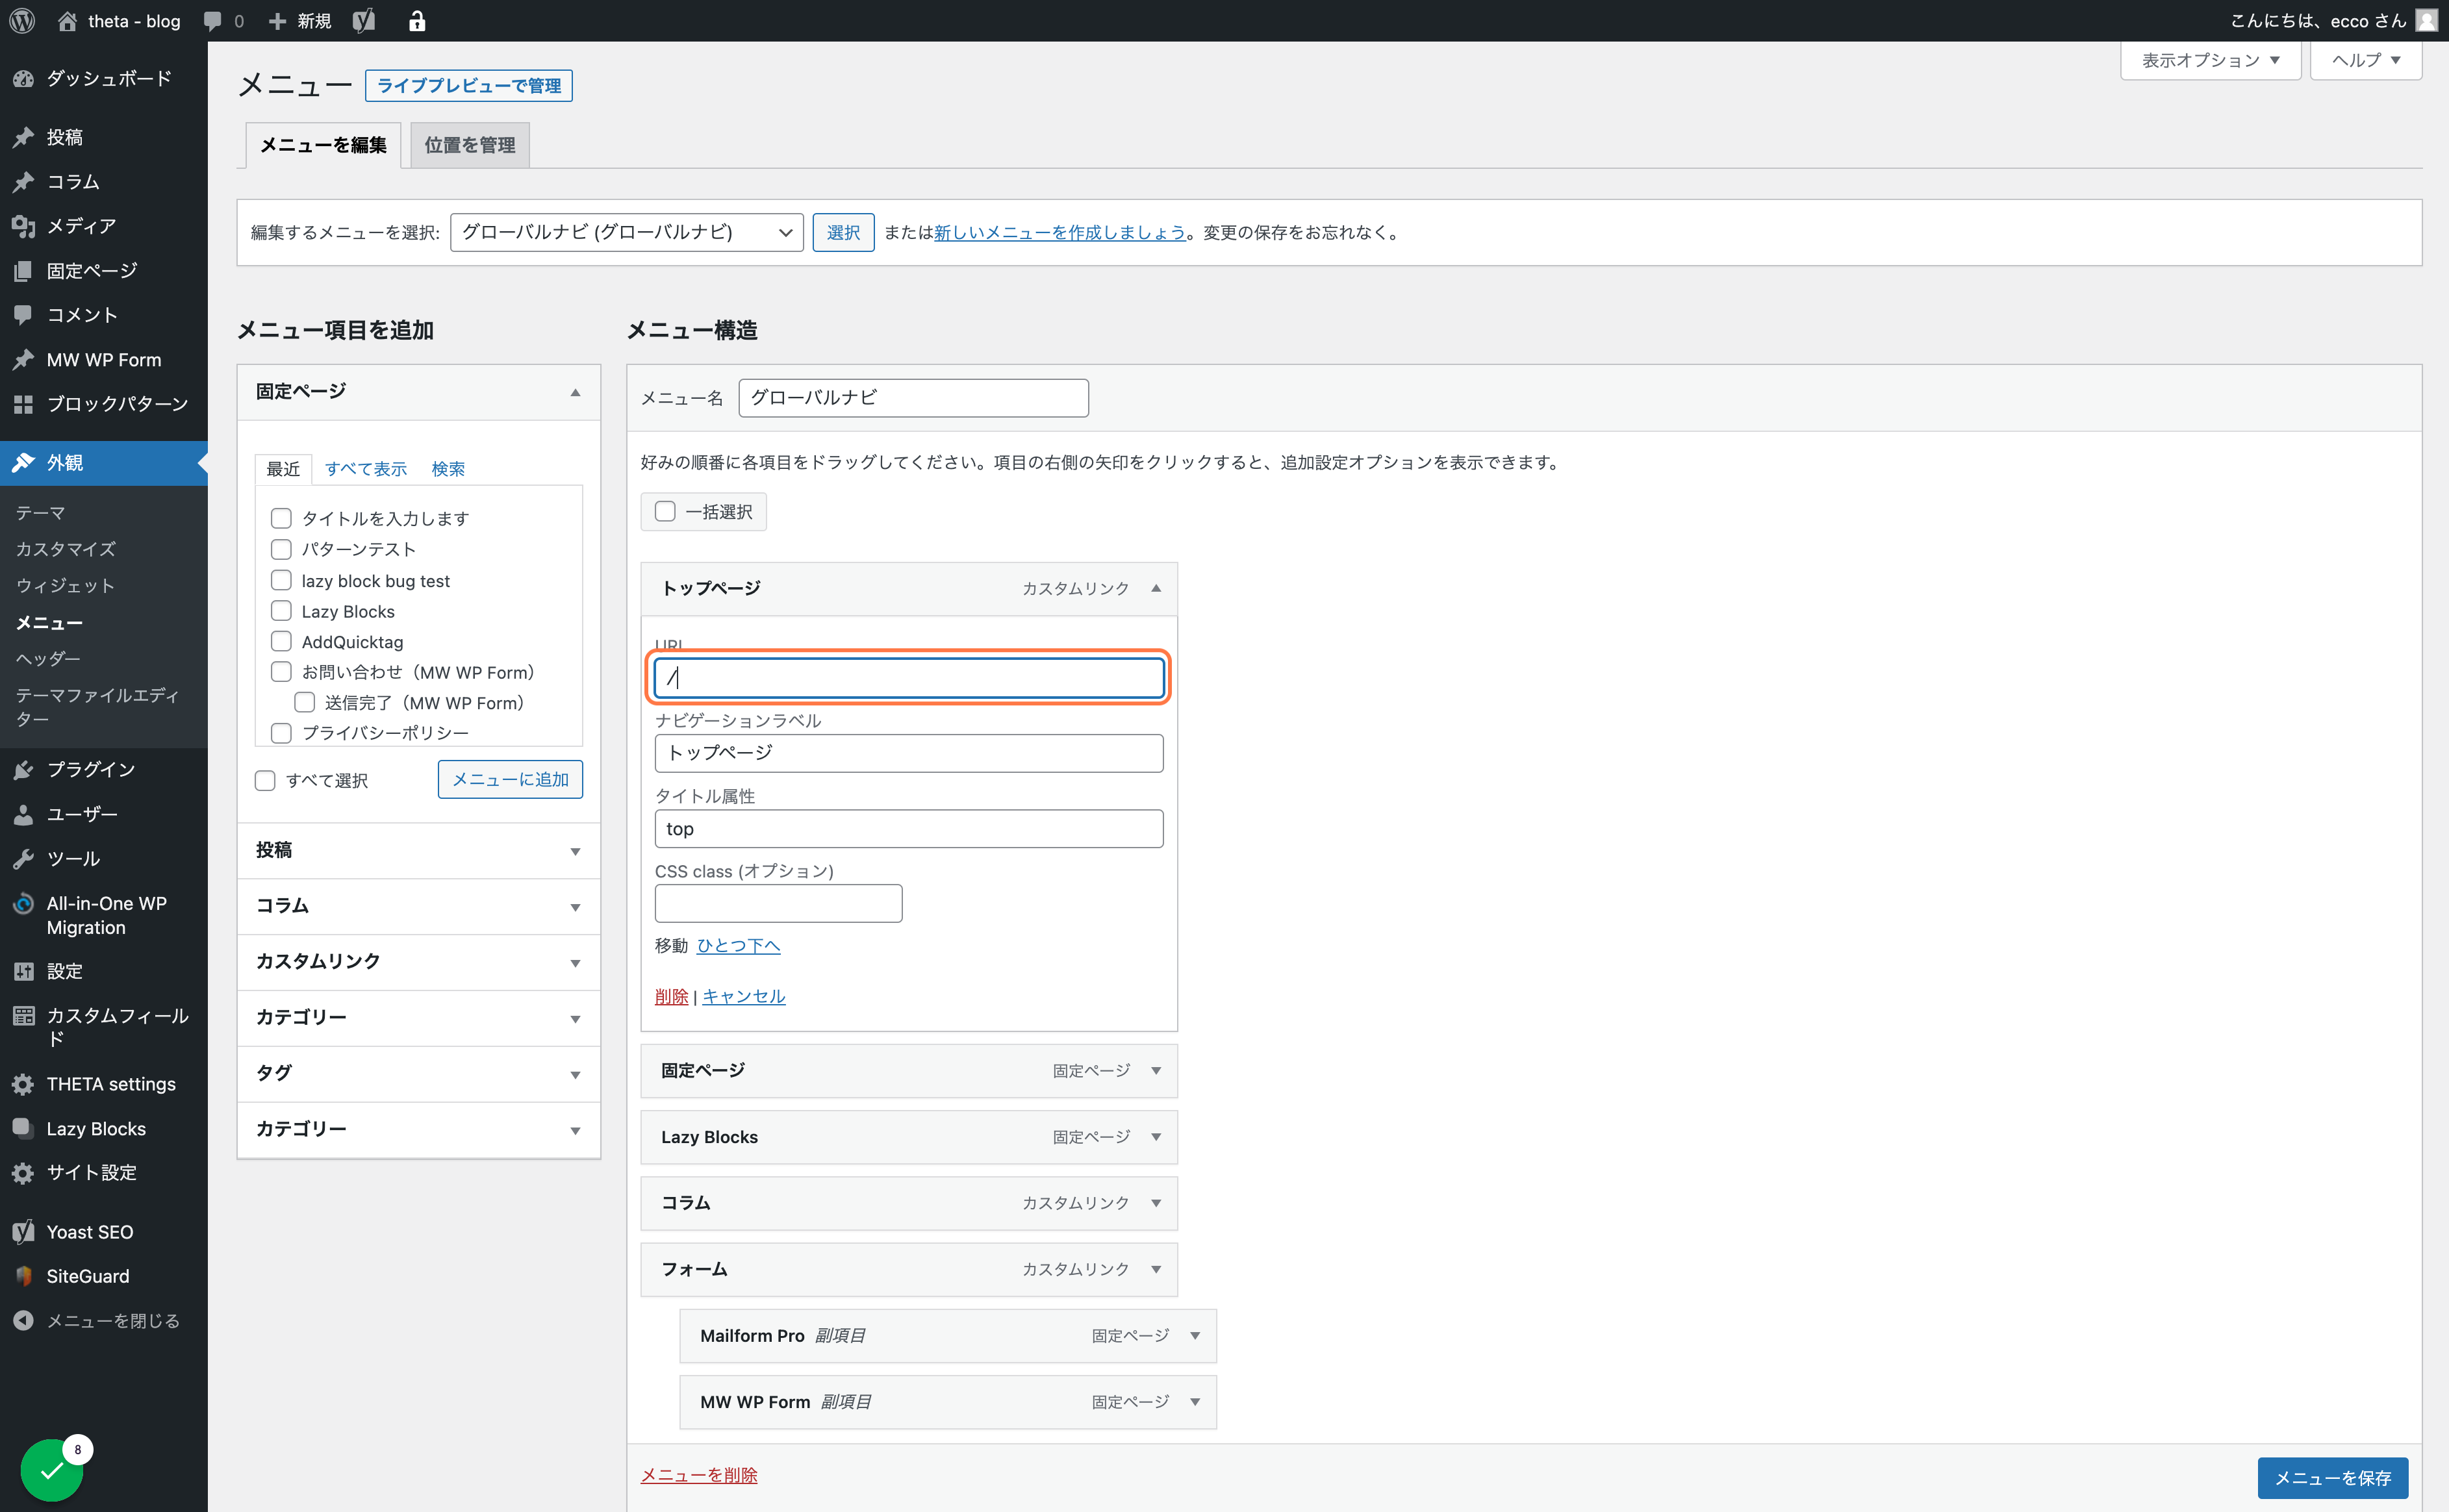2449x1512 pixels.
Task: Open ツール in the sidebar
Action: [x=104, y=858]
